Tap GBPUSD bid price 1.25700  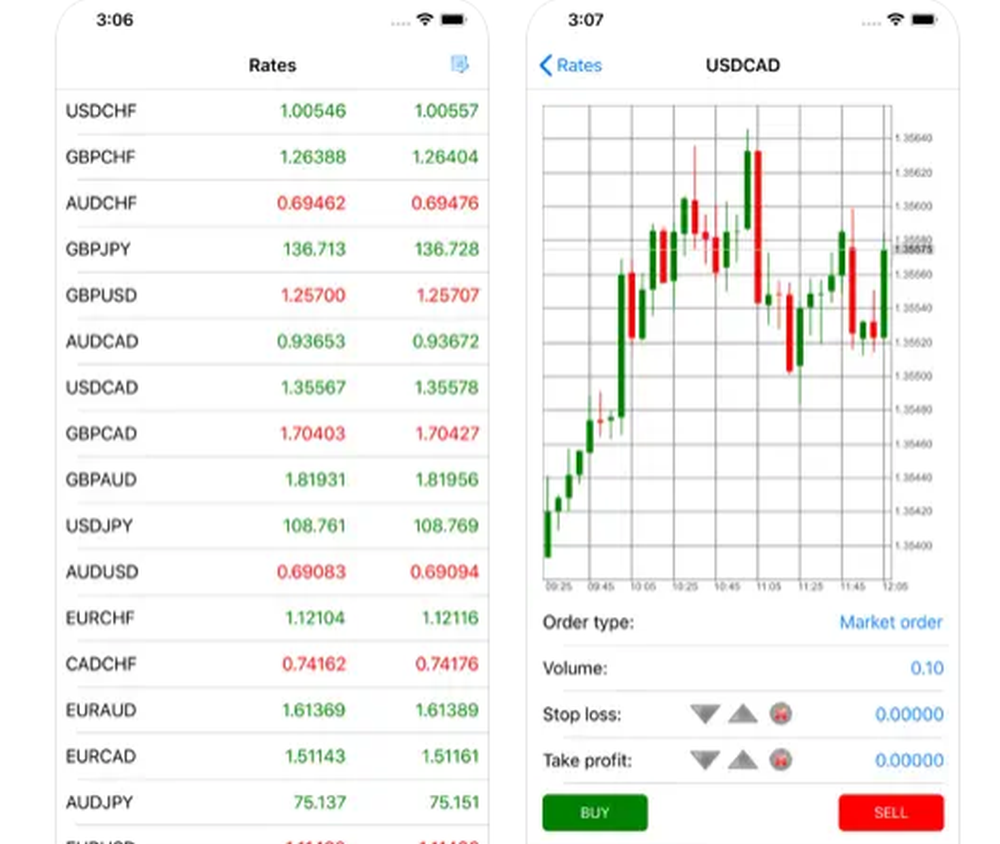312,295
